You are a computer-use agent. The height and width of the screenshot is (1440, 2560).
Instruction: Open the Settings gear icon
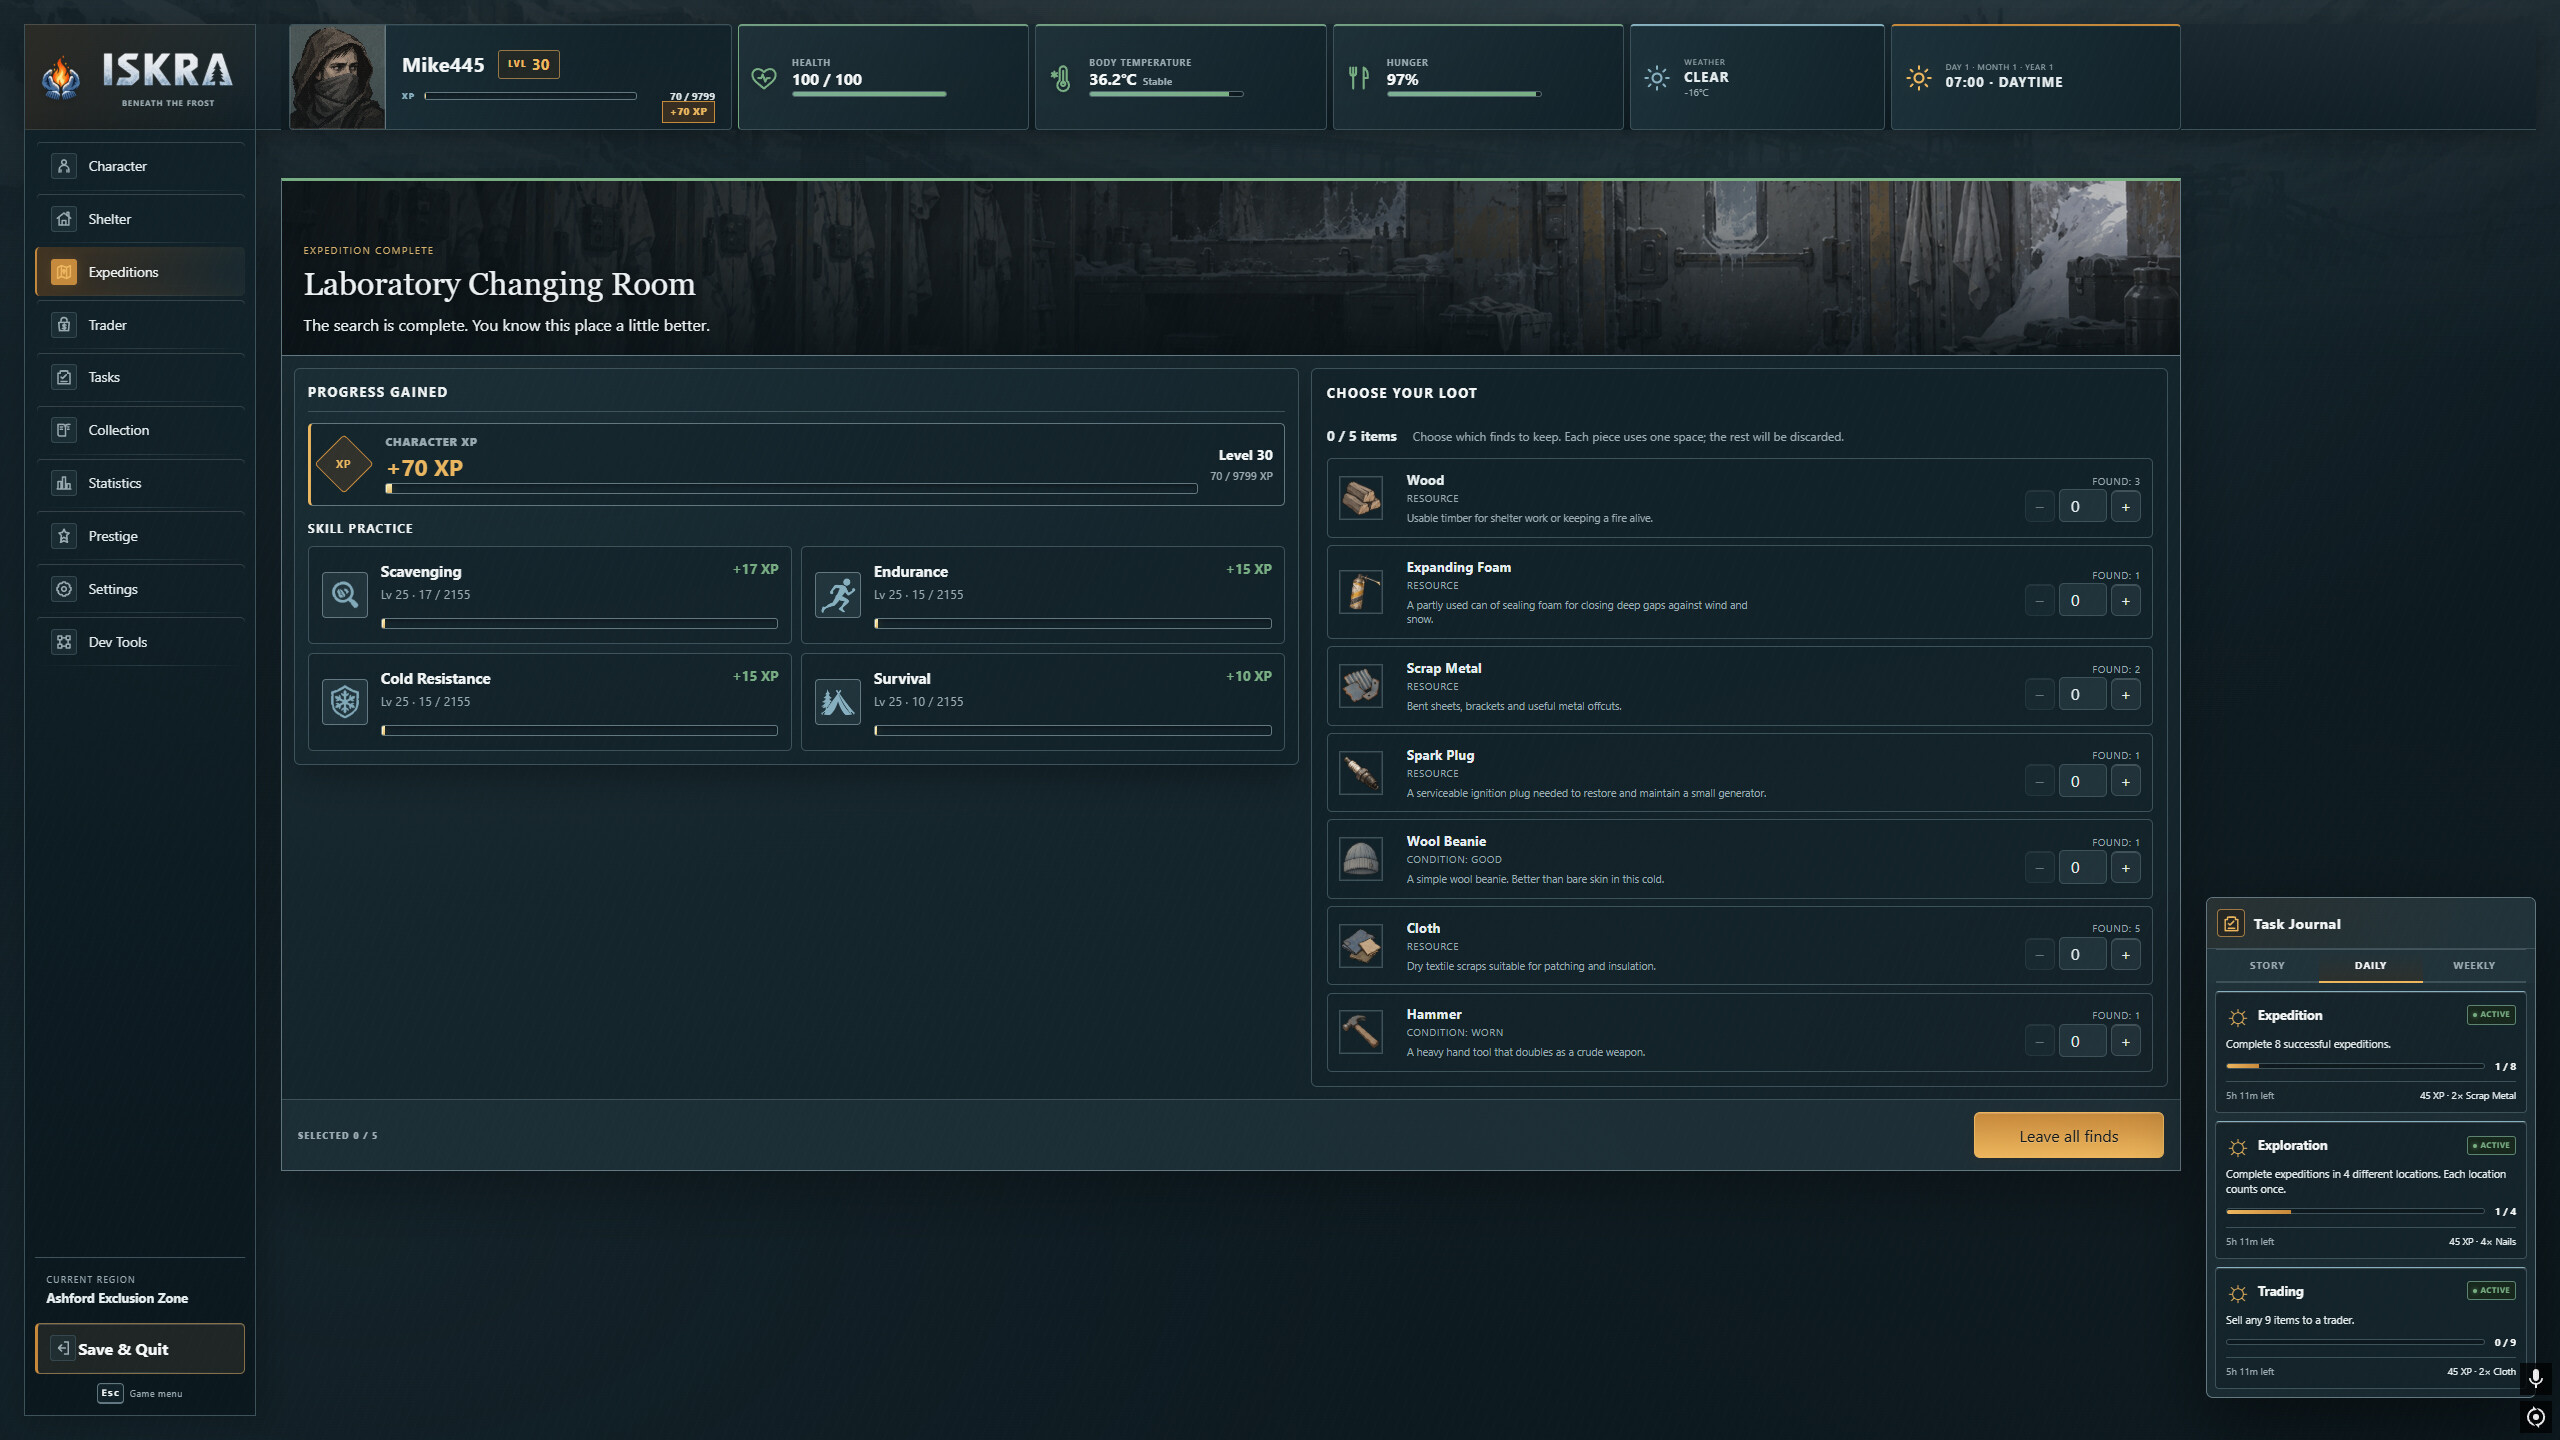pyautogui.click(x=64, y=589)
